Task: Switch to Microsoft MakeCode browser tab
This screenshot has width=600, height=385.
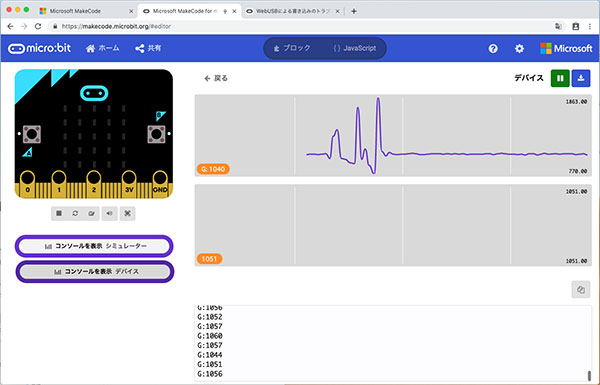Action: (86, 11)
